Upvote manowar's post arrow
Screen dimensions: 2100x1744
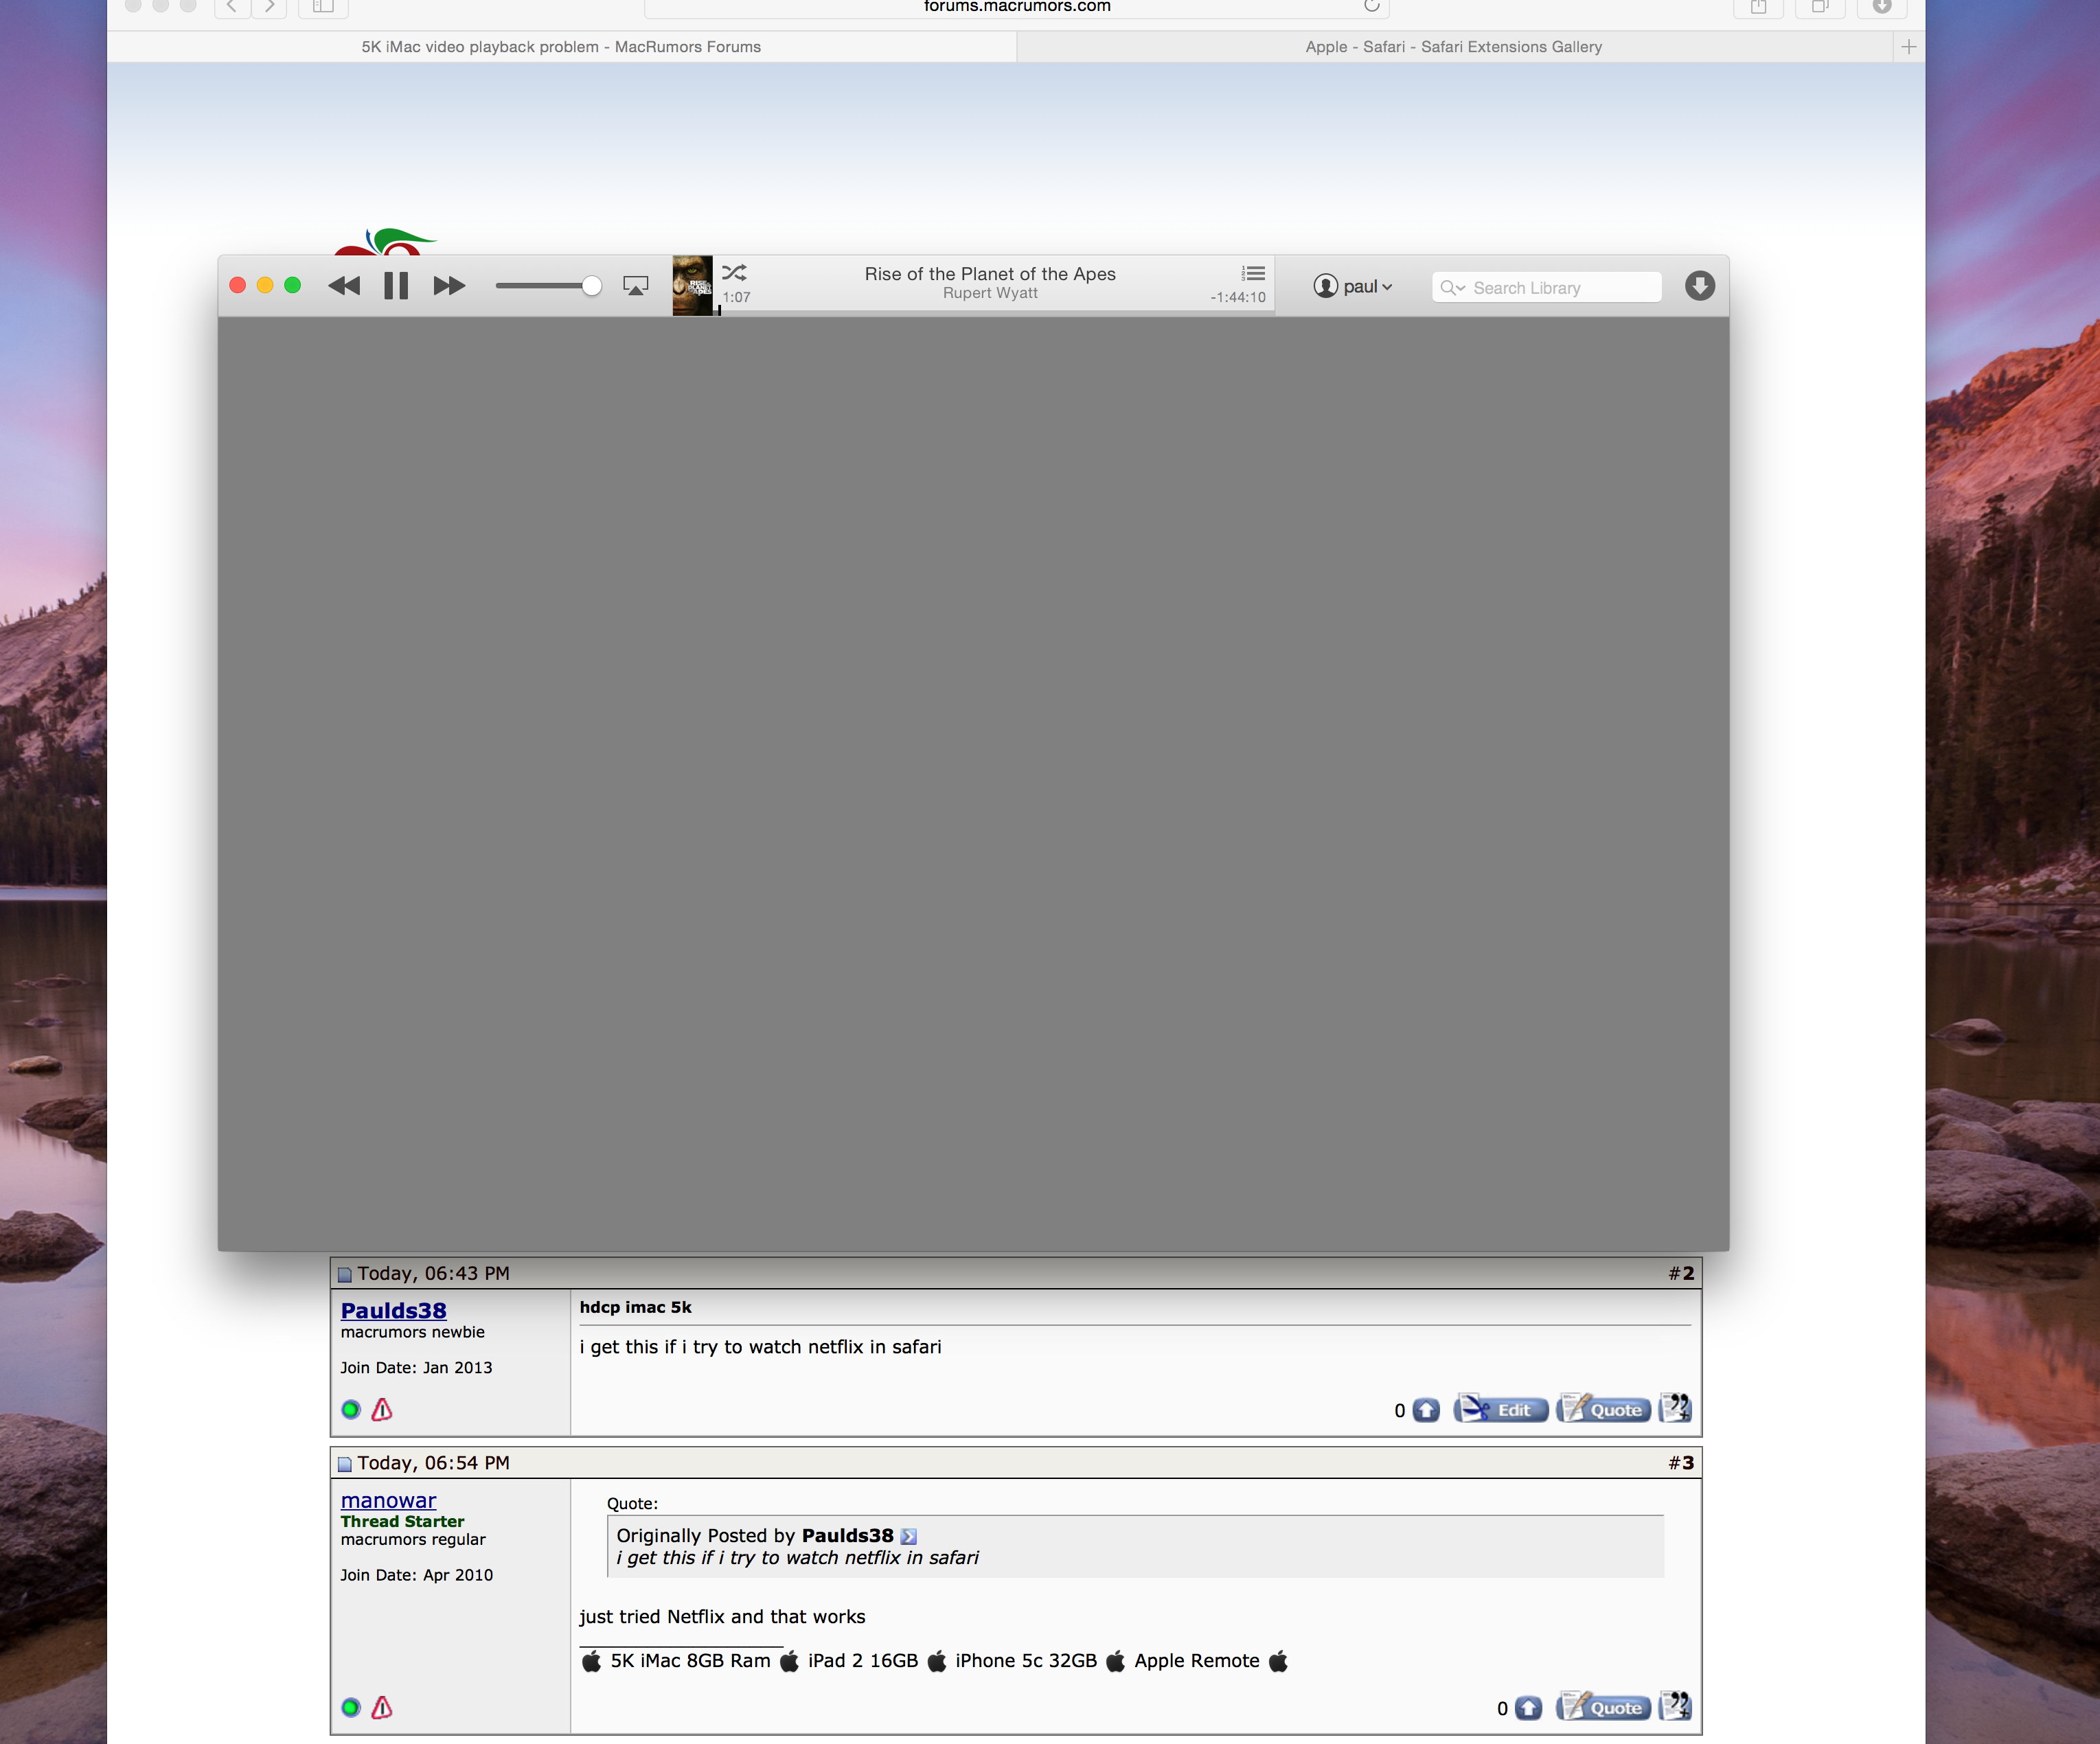[1528, 1708]
